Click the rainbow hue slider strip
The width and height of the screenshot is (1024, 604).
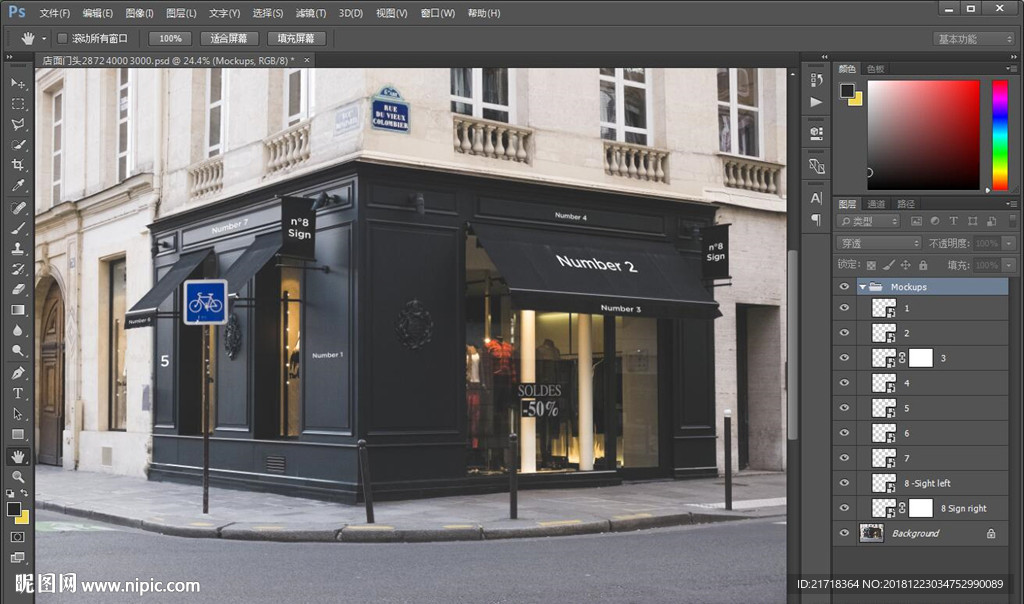(x=999, y=134)
